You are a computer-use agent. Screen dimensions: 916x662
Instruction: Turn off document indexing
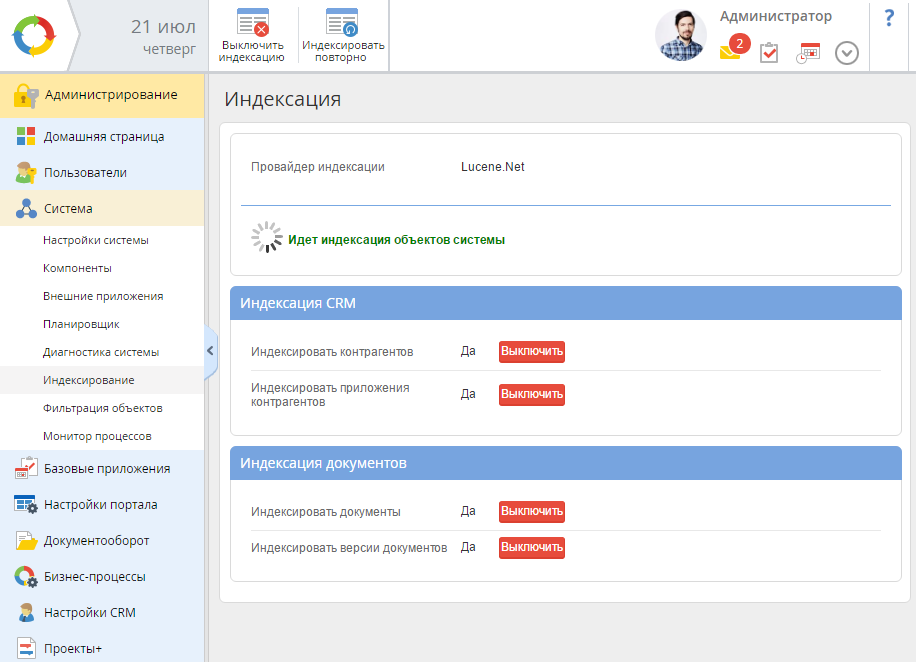point(532,511)
